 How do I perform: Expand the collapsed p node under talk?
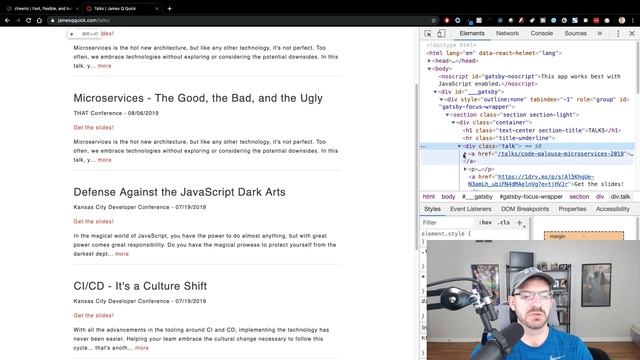click(465, 169)
